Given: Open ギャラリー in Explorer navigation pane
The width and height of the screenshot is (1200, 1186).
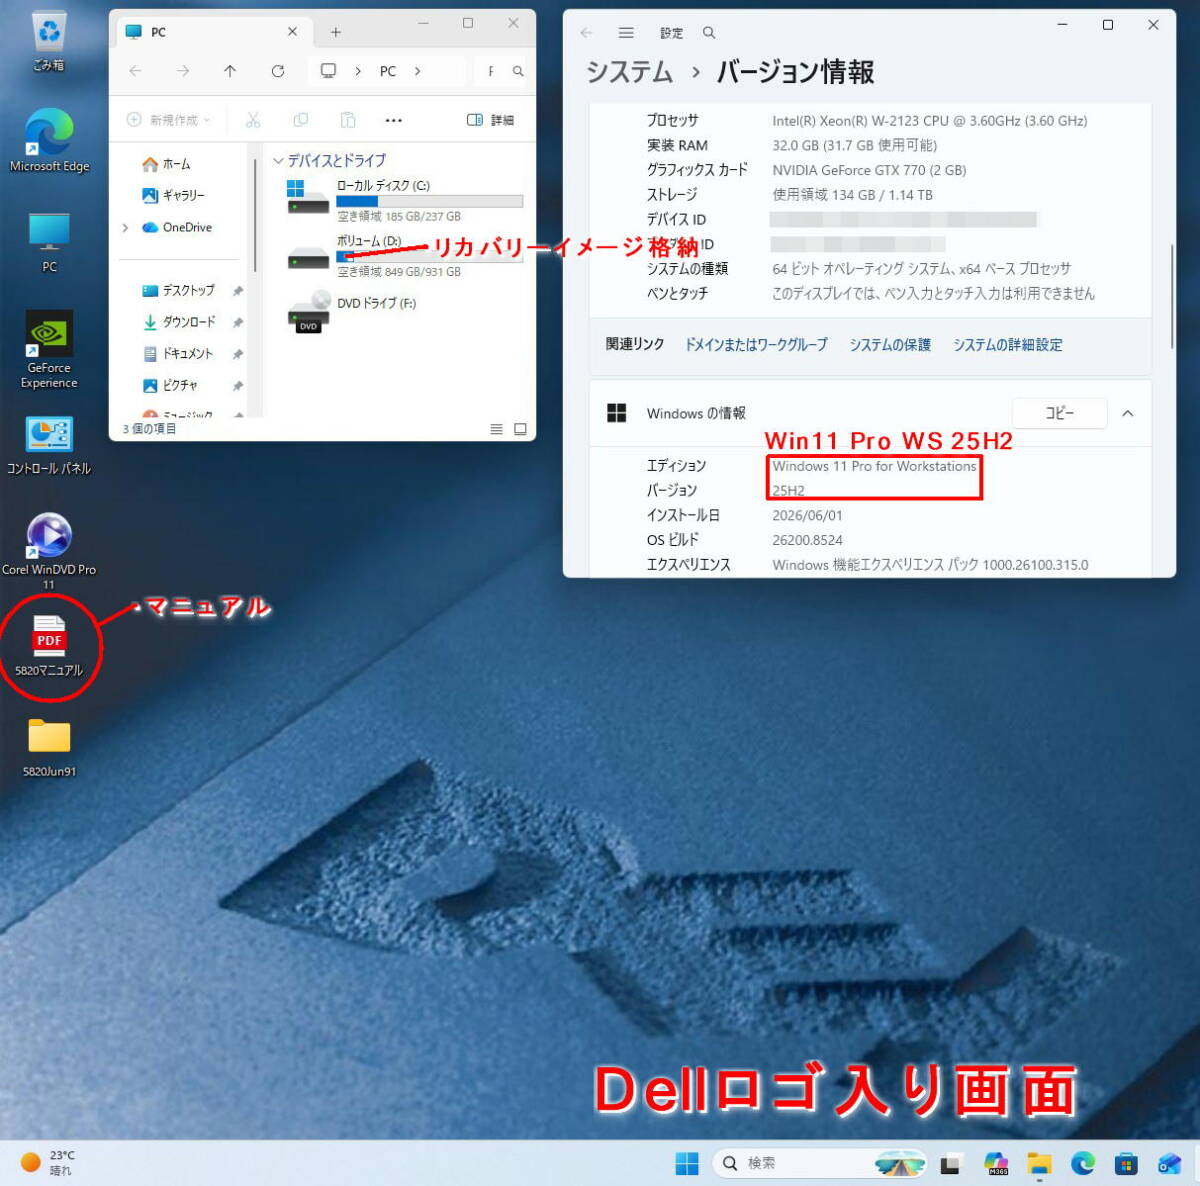Looking at the screenshot, I should point(173,196).
